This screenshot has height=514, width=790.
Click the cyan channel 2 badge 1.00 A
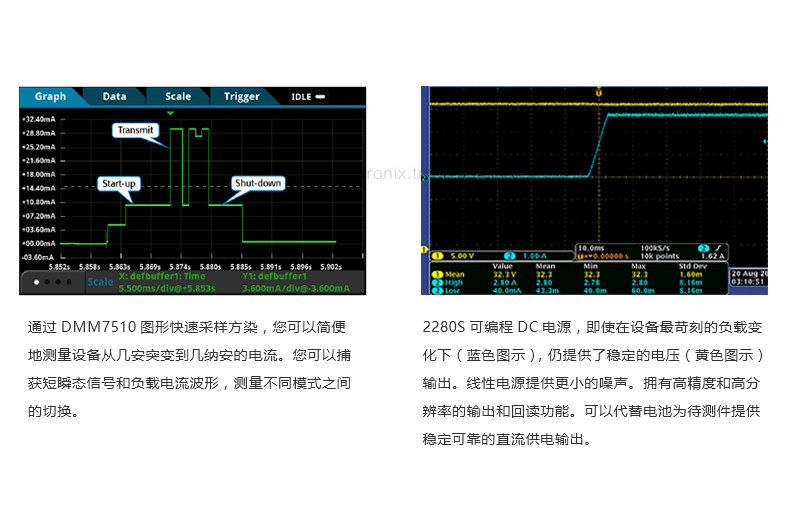[x=526, y=256]
